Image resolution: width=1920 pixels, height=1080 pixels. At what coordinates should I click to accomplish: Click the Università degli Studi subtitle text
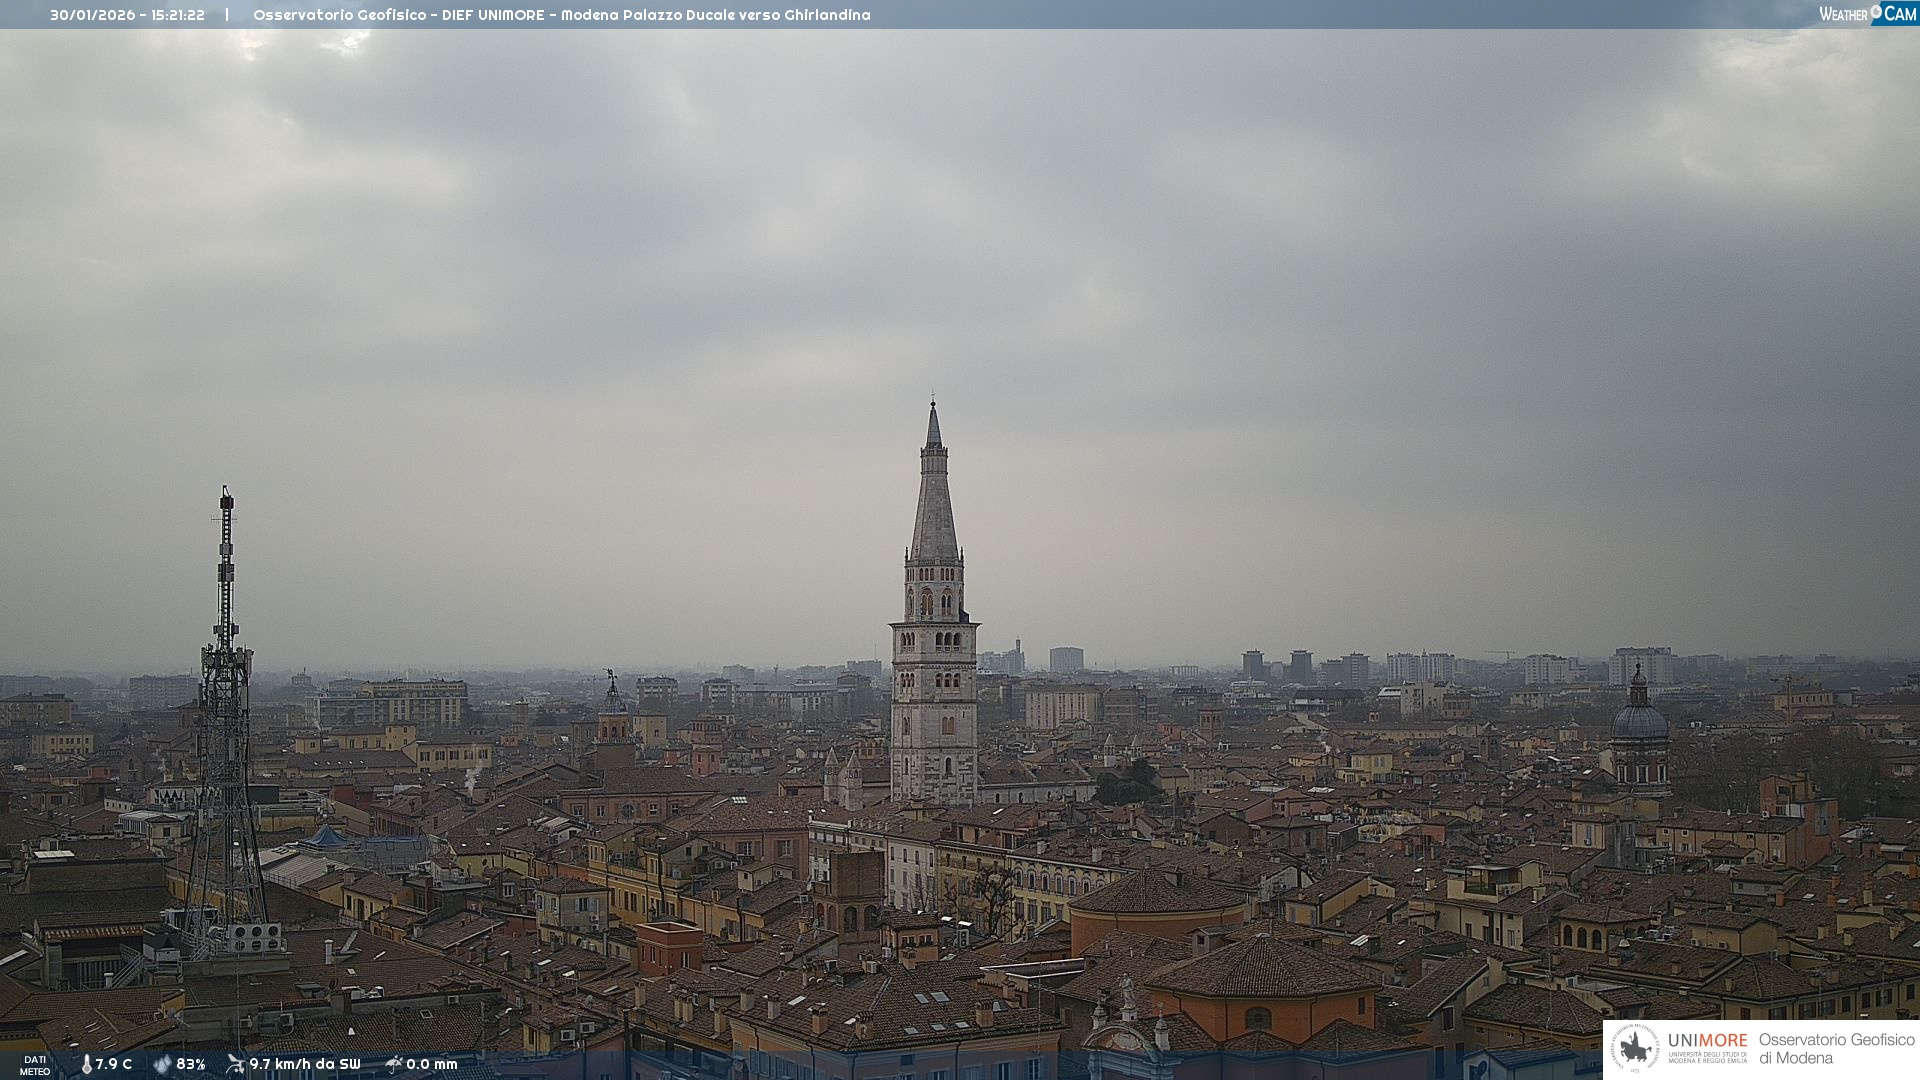tap(1707, 1058)
